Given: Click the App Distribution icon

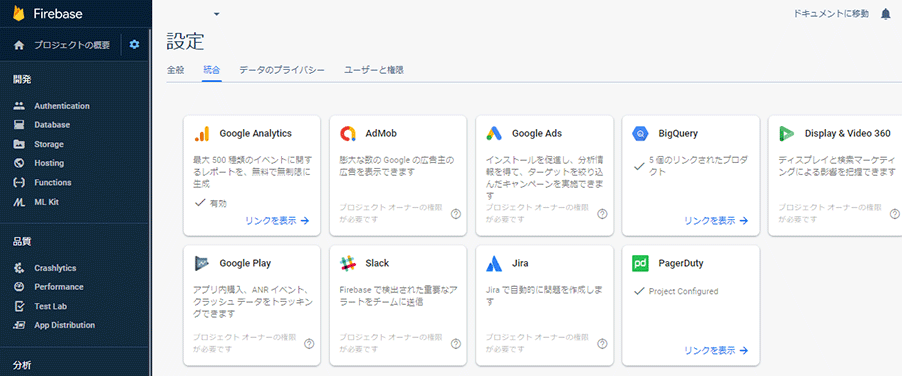Looking at the screenshot, I should coord(19,325).
